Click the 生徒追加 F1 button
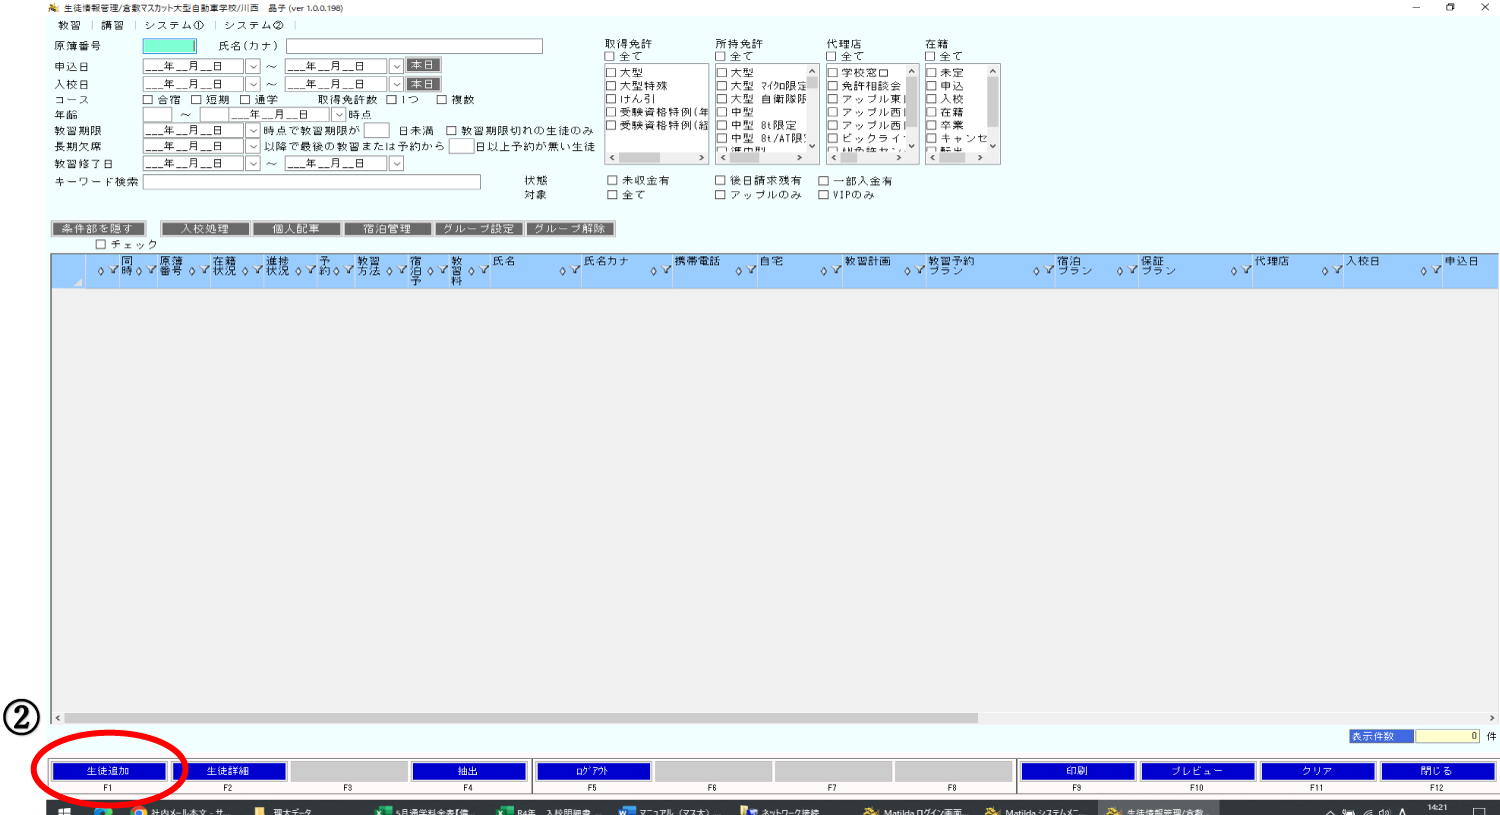The height and width of the screenshot is (815, 1500). (108, 771)
